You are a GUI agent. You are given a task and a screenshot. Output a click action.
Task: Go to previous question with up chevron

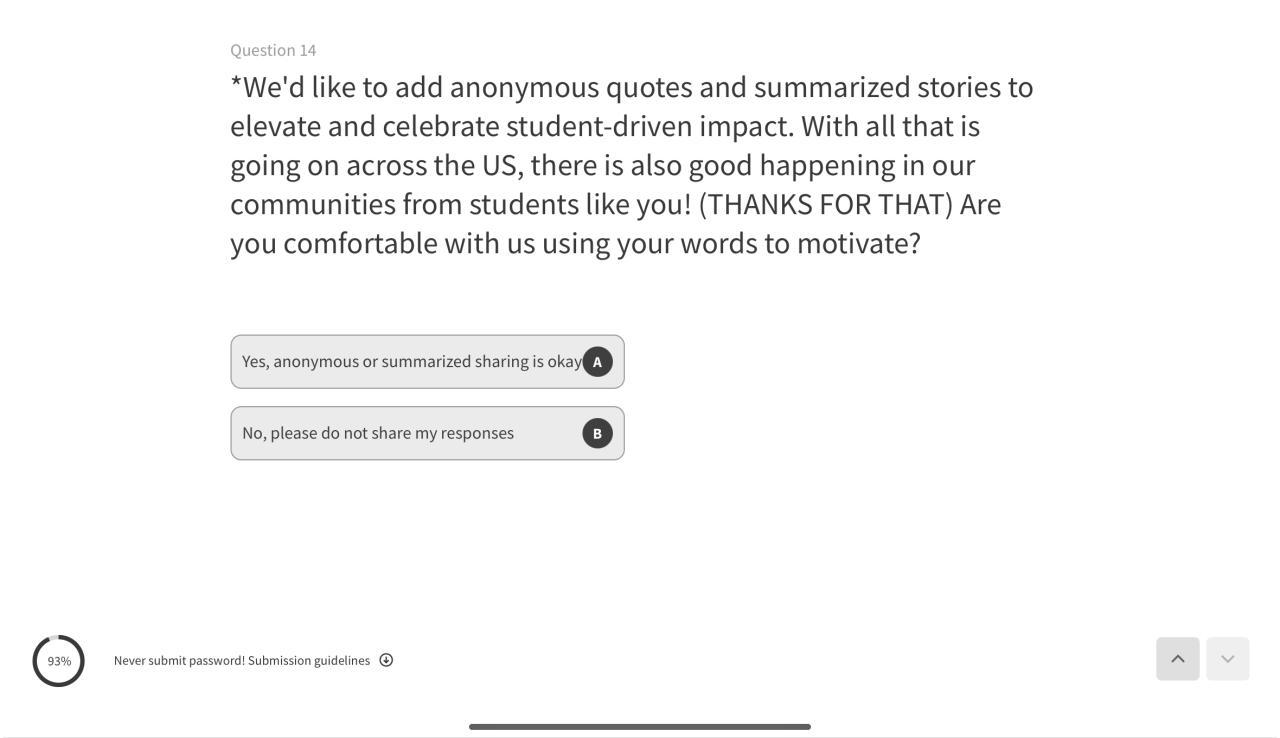coord(1177,659)
